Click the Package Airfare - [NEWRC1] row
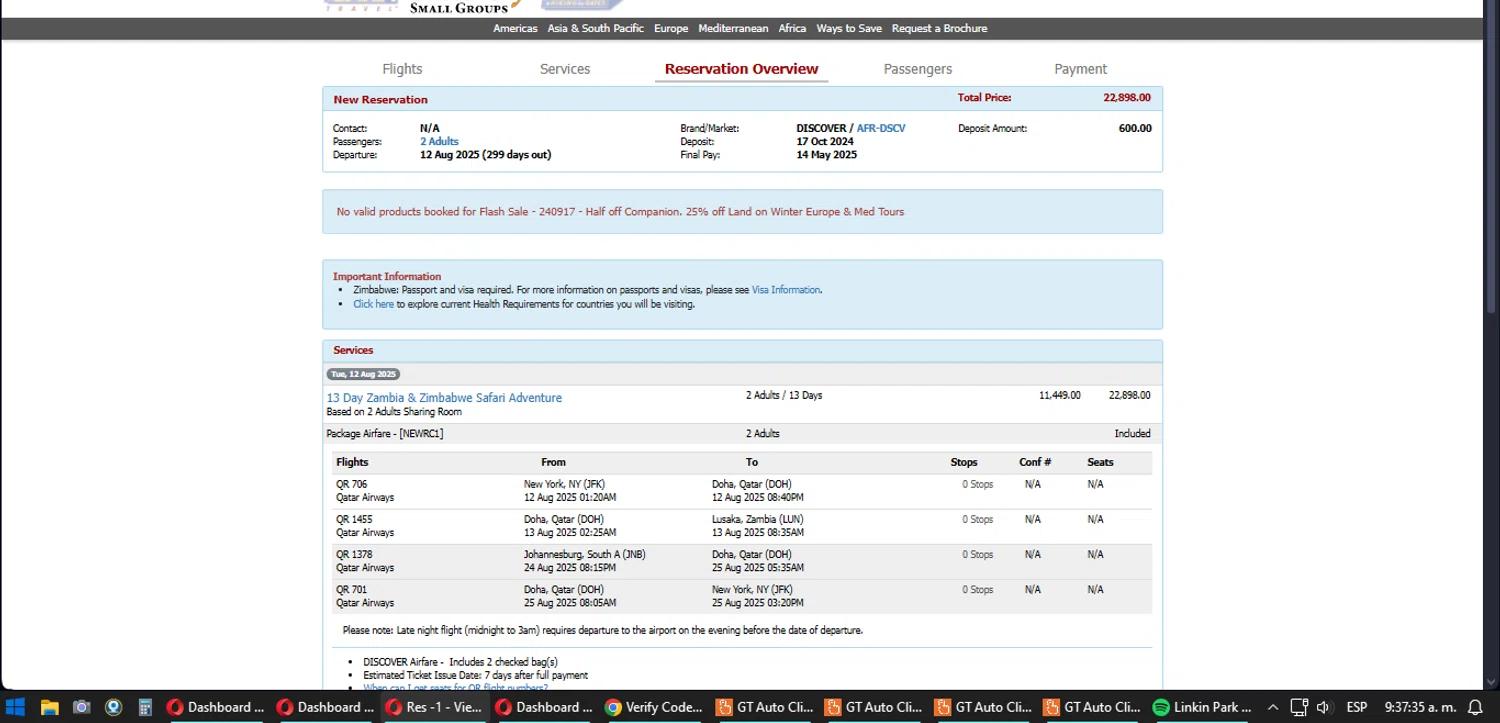The image size is (1500, 723). pos(741,434)
